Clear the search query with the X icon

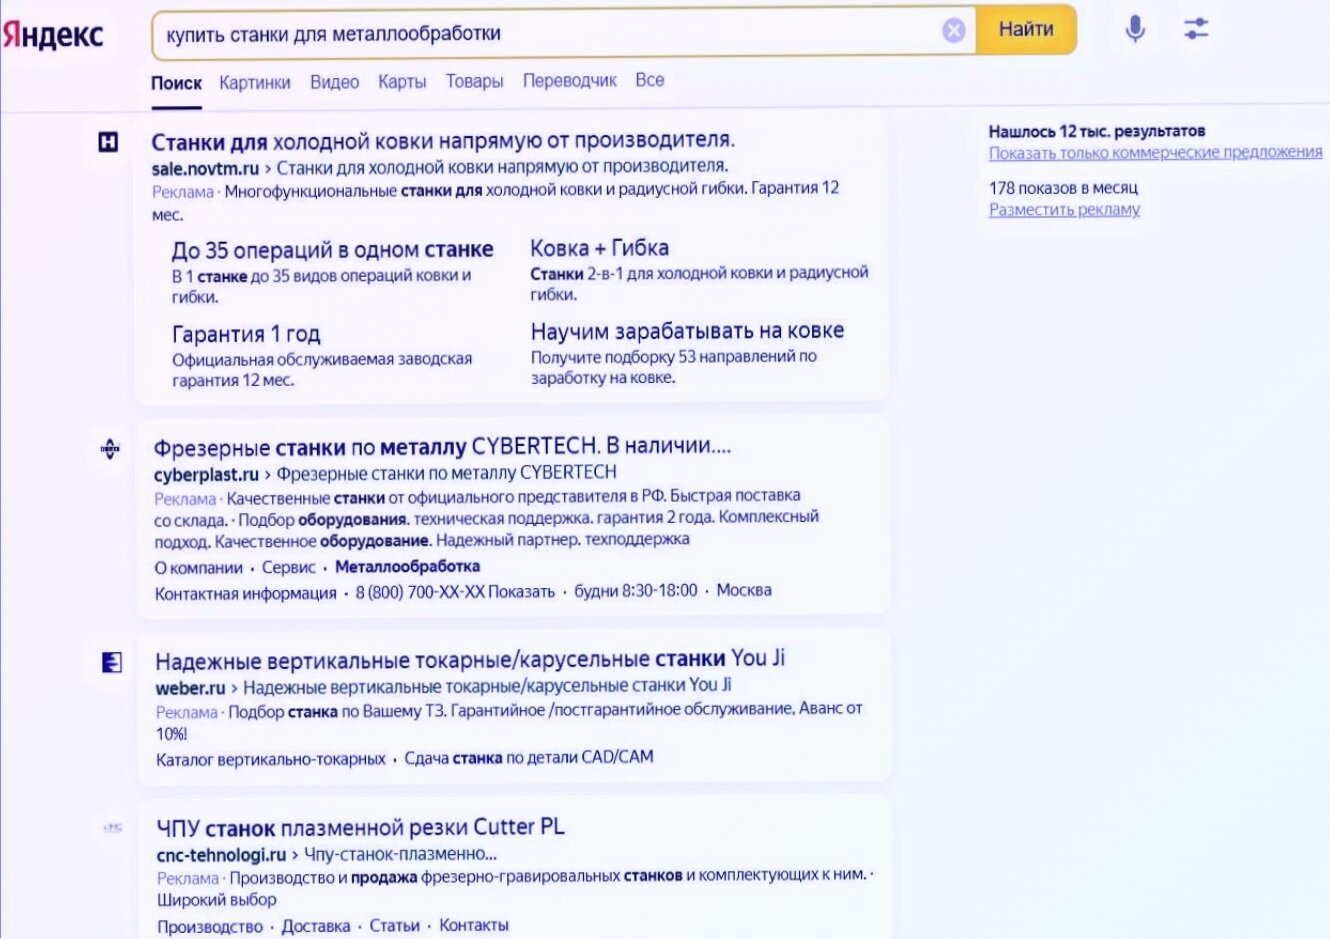[x=952, y=31]
